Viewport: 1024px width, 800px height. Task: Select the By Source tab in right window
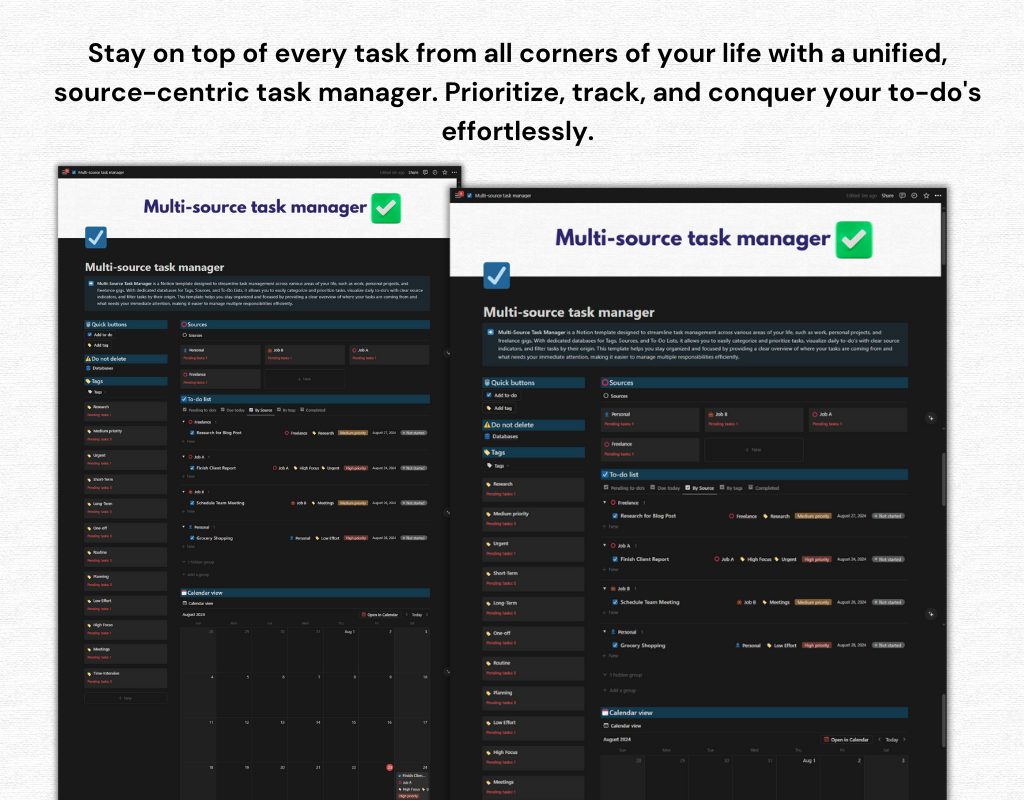(x=699, y=488)
